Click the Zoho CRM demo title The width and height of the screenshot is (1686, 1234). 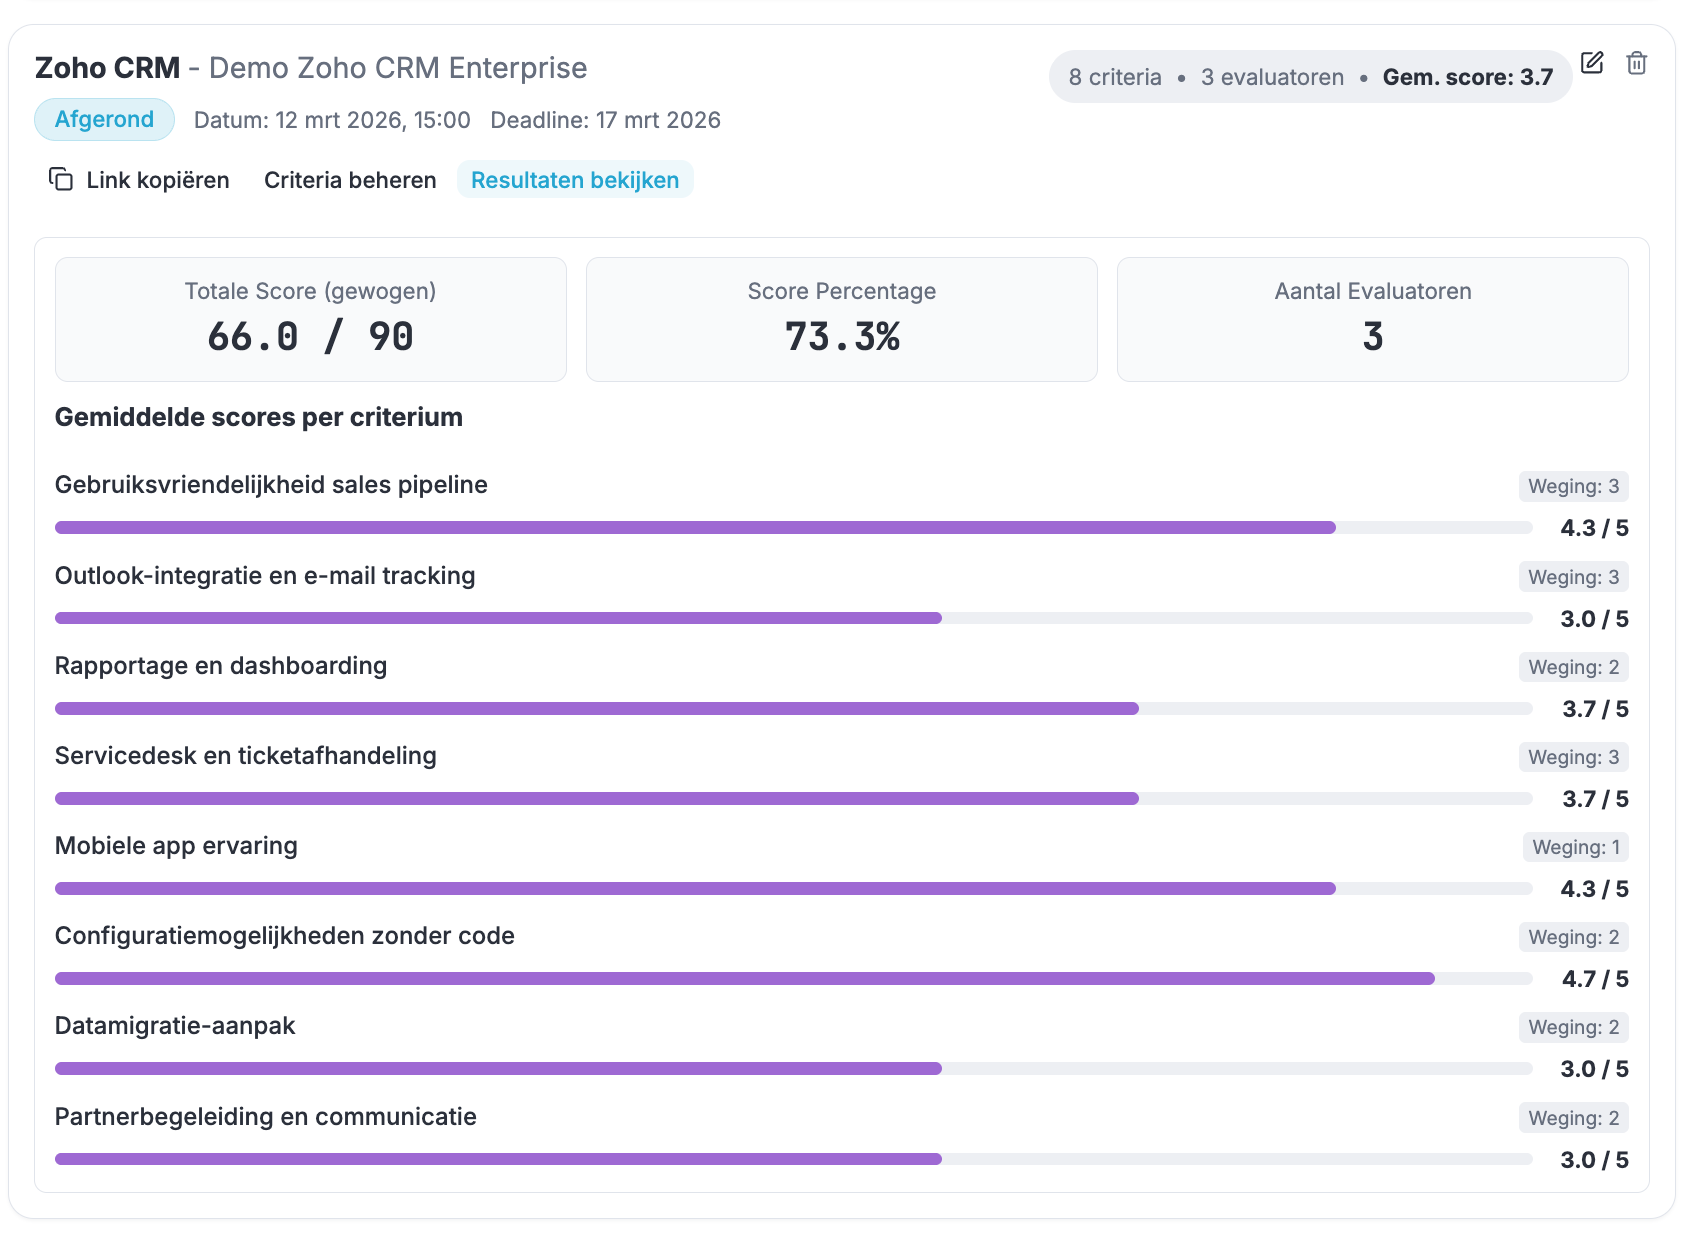311,68
